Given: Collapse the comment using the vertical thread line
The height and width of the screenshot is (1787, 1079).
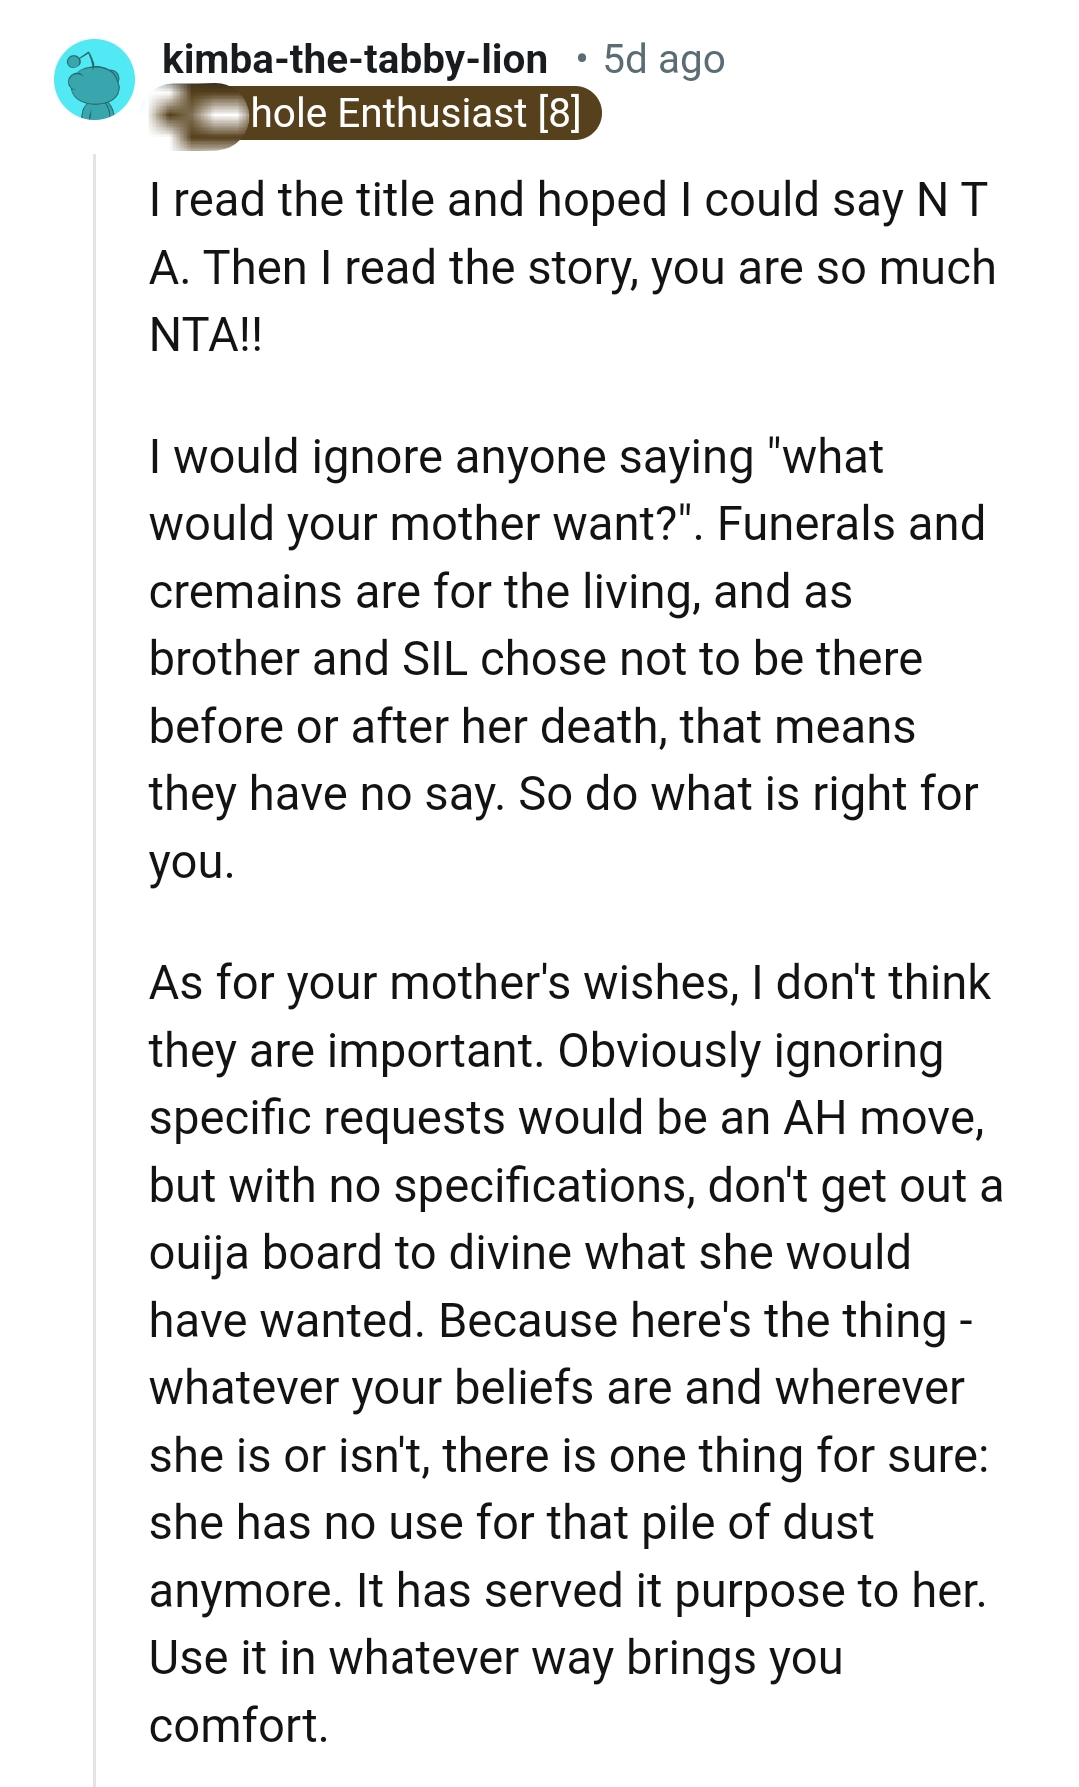Looking at the screenshot, I should click(95, 900).
